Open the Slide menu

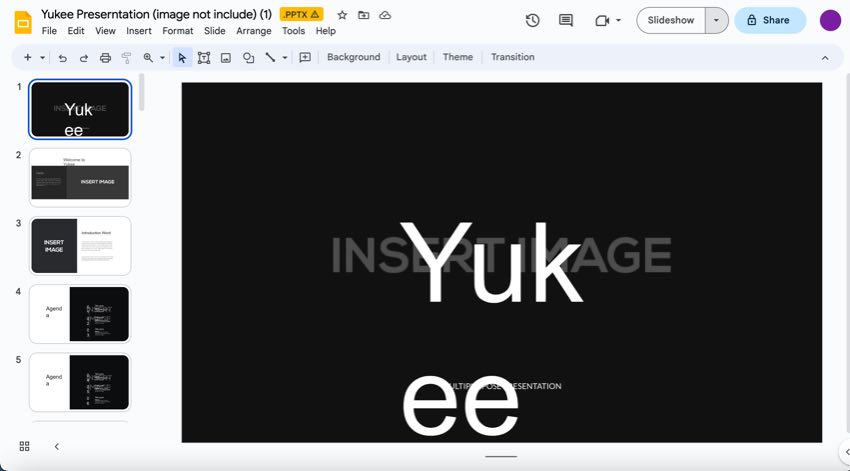[x=215, y=31]
